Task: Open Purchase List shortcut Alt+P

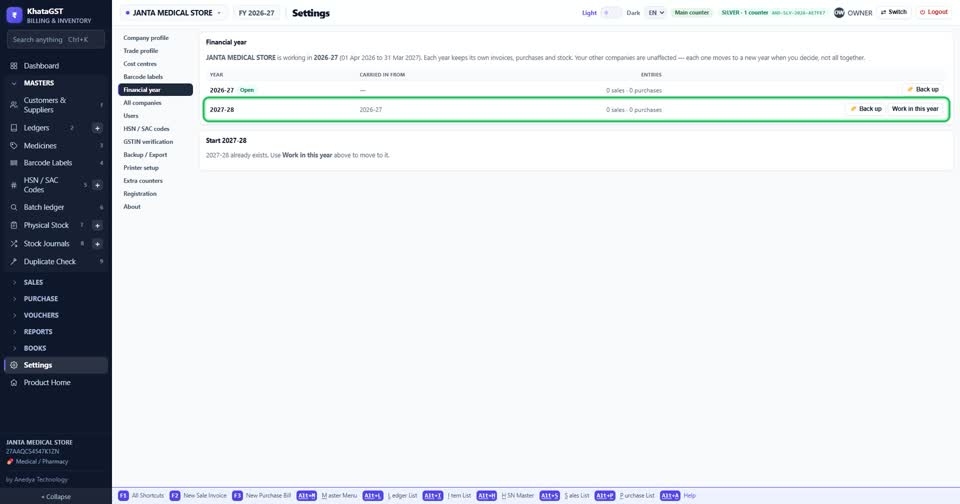Action: pyautogui.click(x=624, y=495)
